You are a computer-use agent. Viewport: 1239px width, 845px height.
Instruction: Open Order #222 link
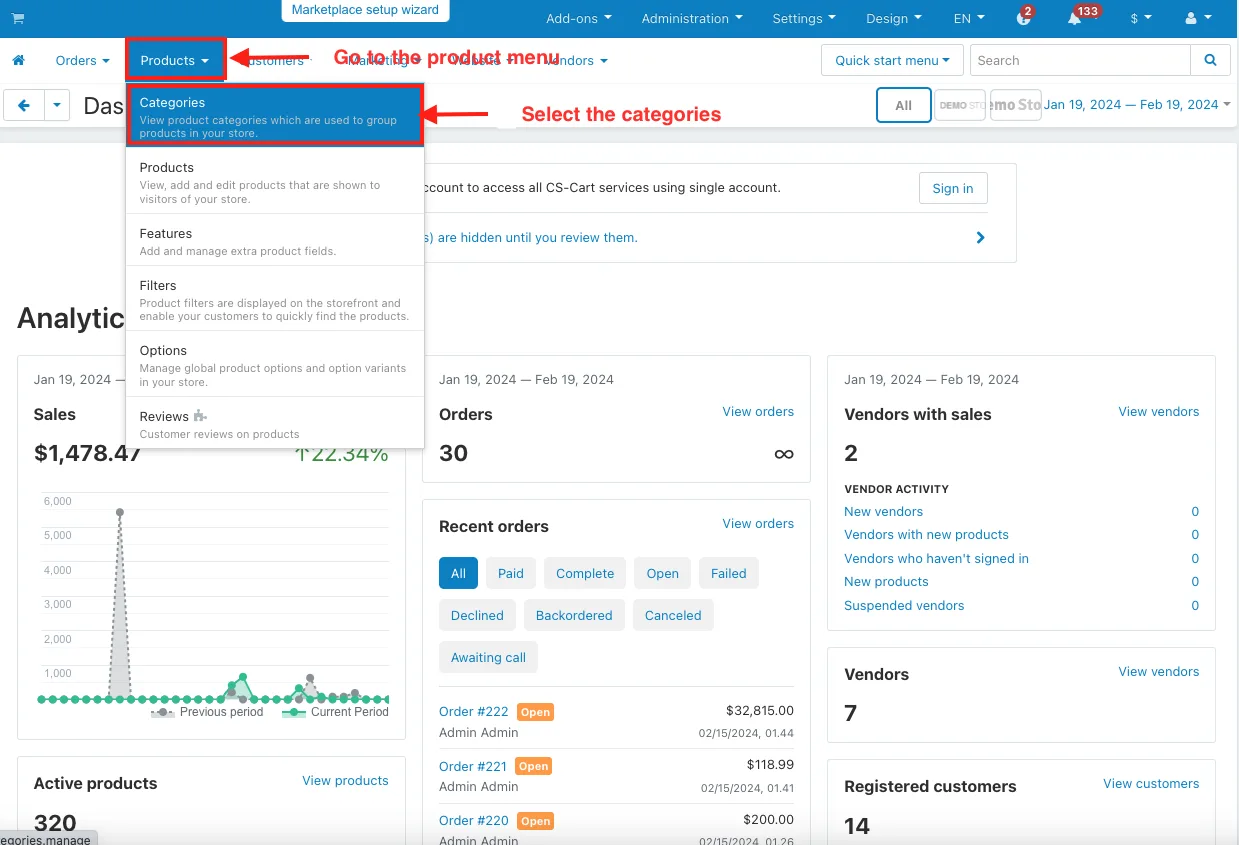click(473, 711)
